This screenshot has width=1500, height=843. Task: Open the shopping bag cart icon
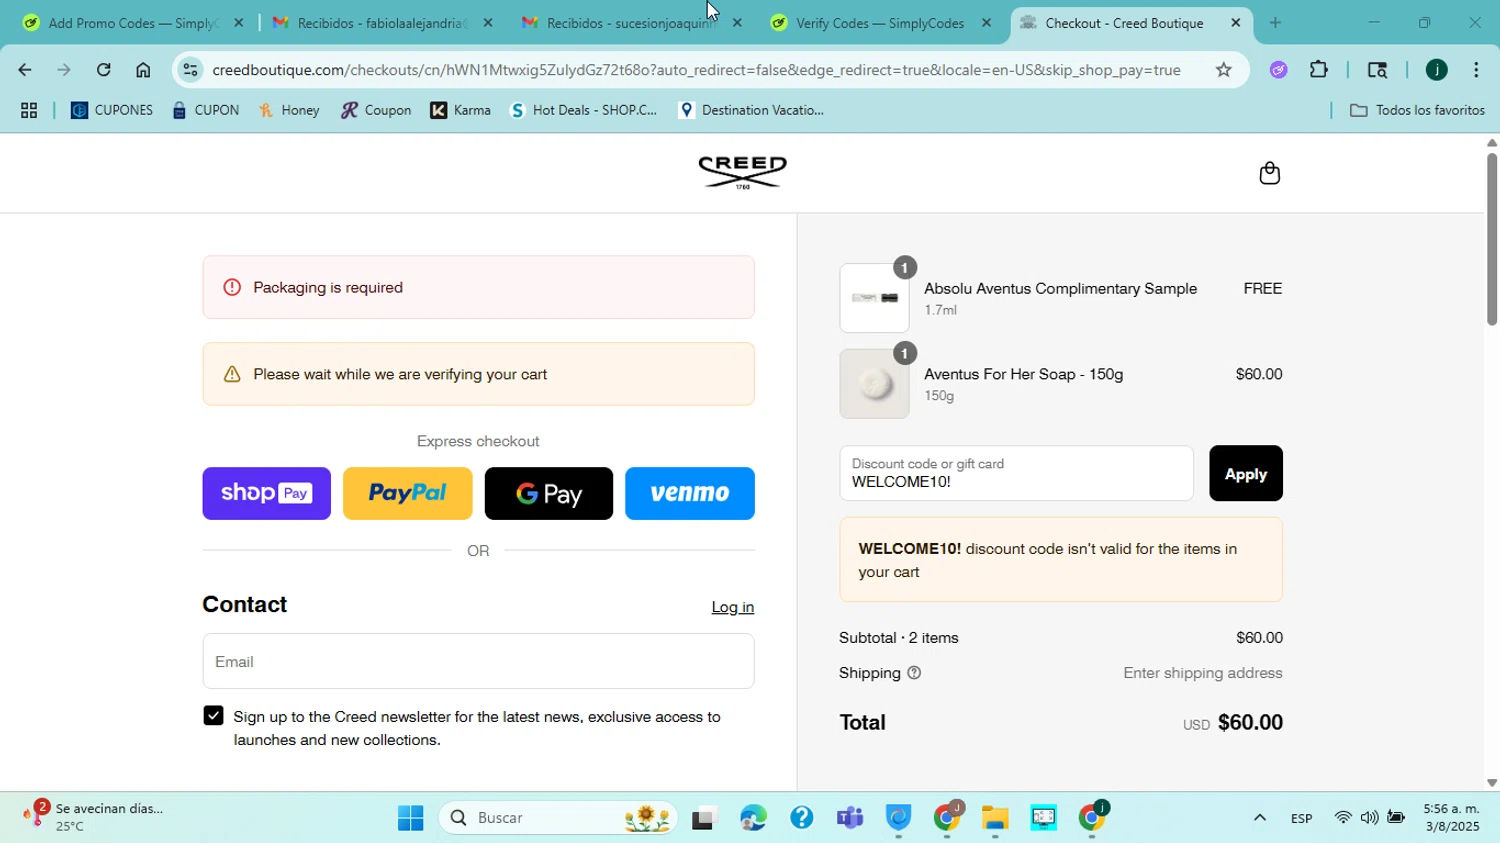tap(1269, 173)
